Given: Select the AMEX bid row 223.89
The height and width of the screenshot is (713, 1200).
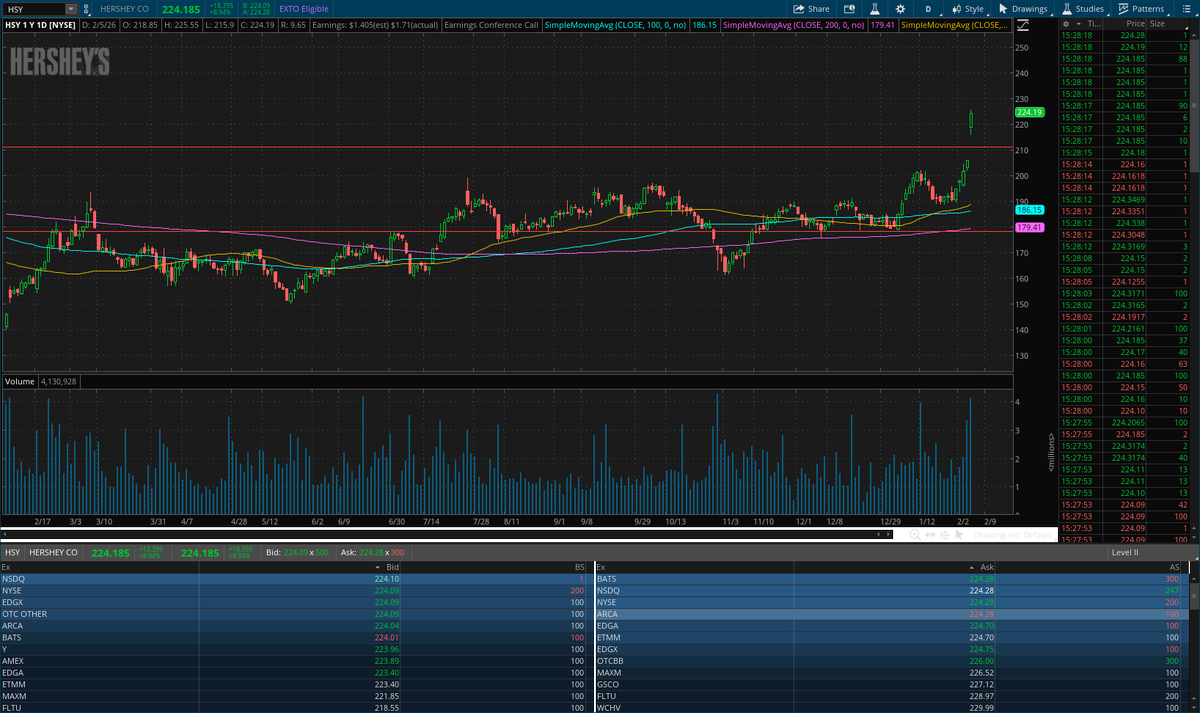Looking at the screenshot, I should point(295,660).
